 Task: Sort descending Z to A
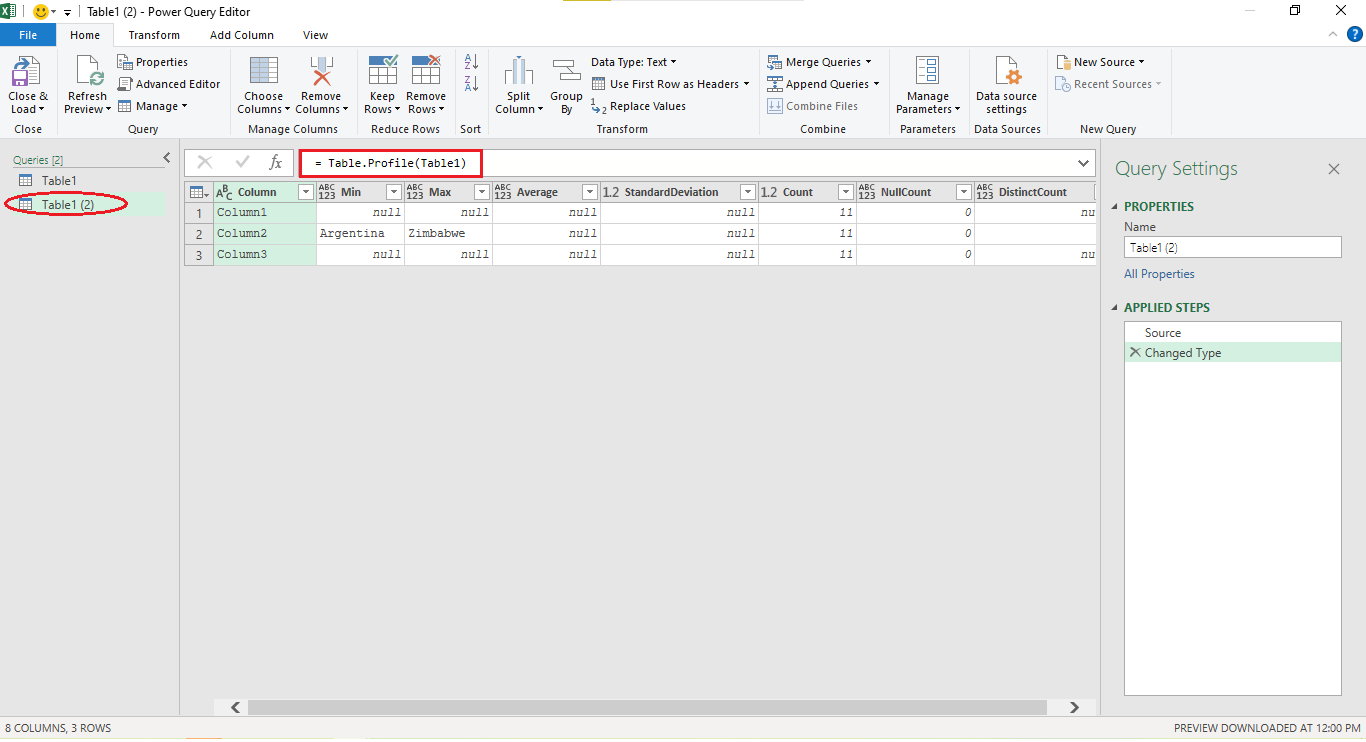tap(471, 84)
